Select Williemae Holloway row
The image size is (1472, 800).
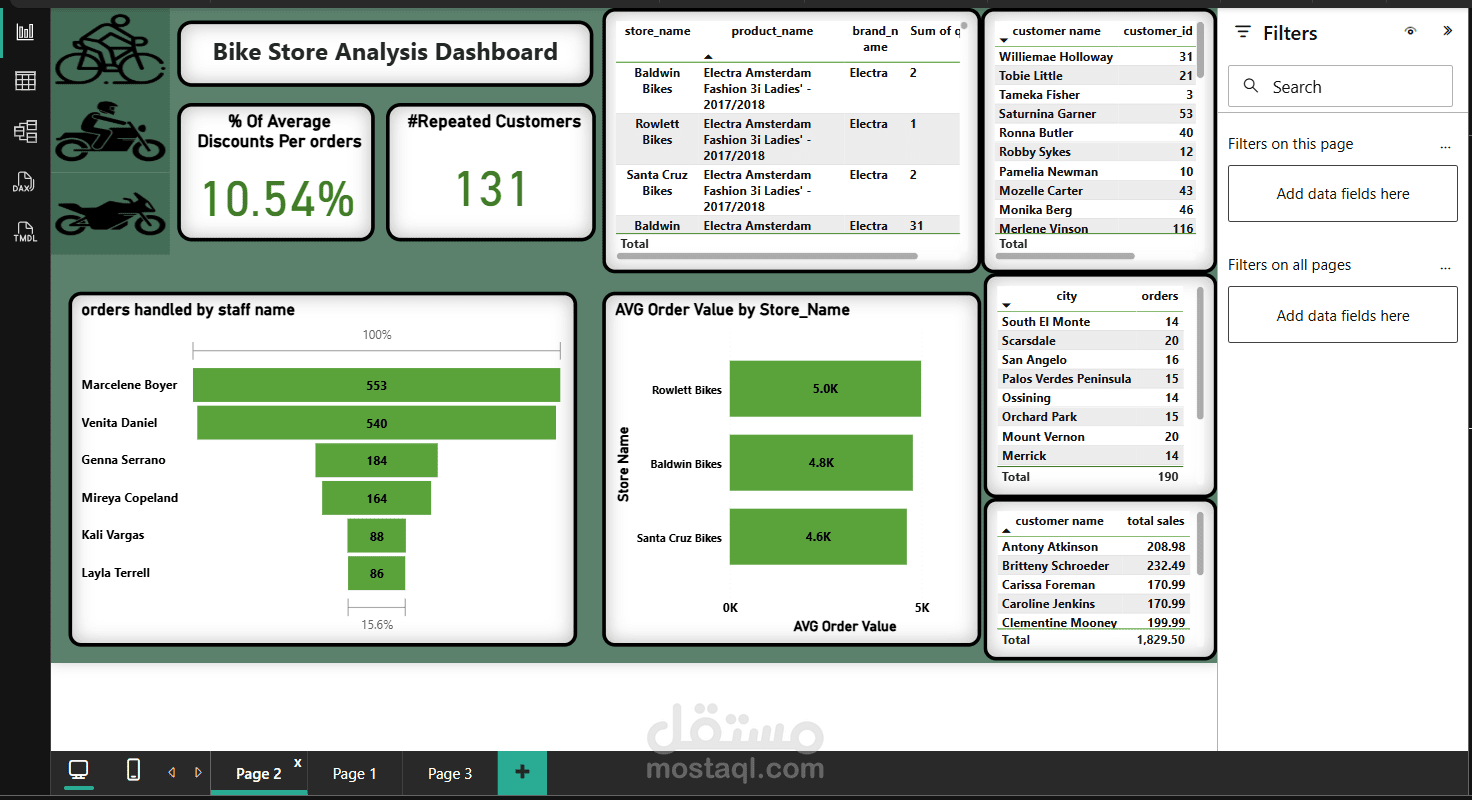tap(1096, 57)
